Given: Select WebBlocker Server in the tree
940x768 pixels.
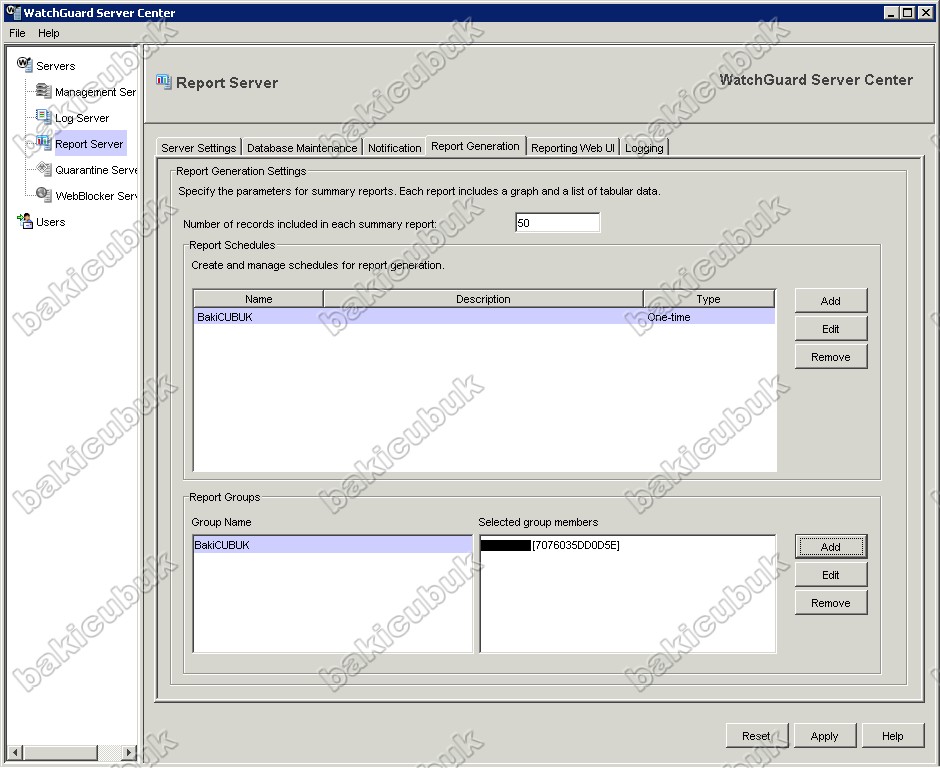Looking at the screenshot, I should [x=96, y=196].
